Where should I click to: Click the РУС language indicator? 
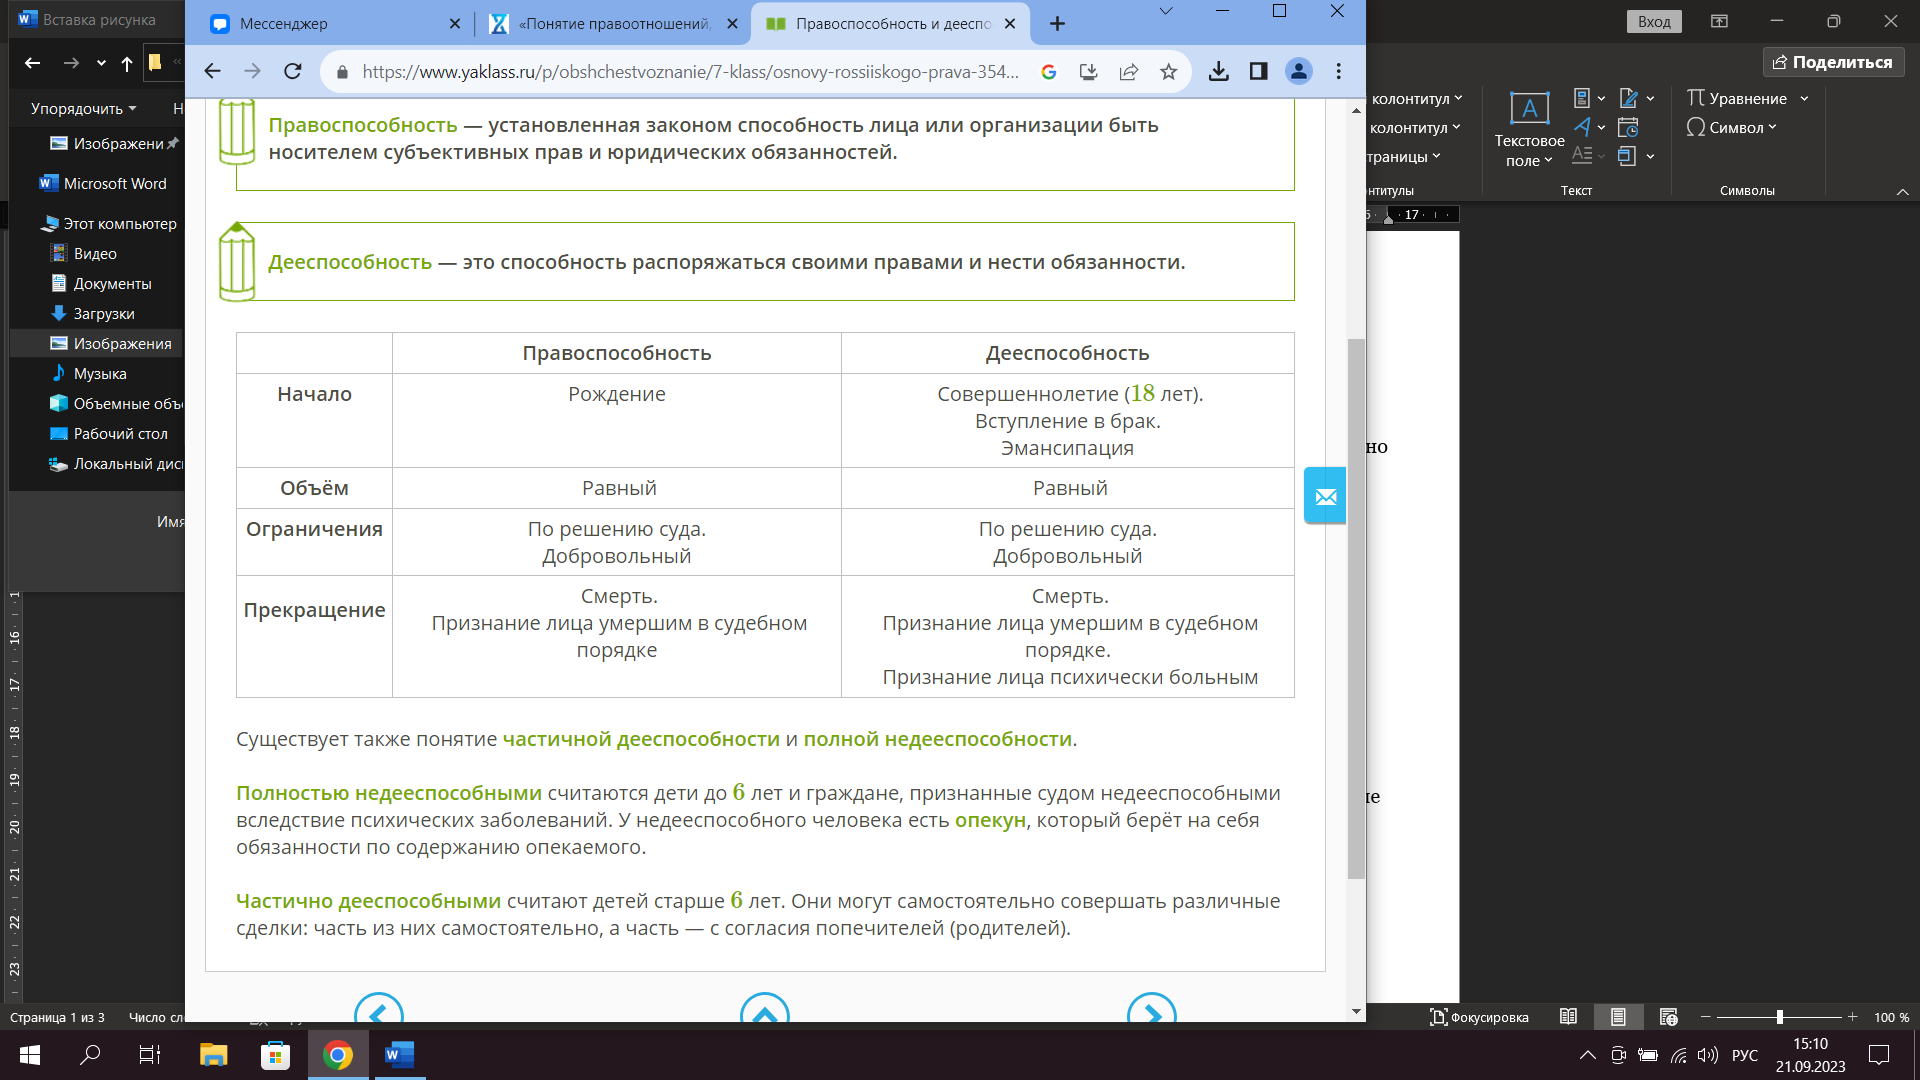pos(1745,1055)
